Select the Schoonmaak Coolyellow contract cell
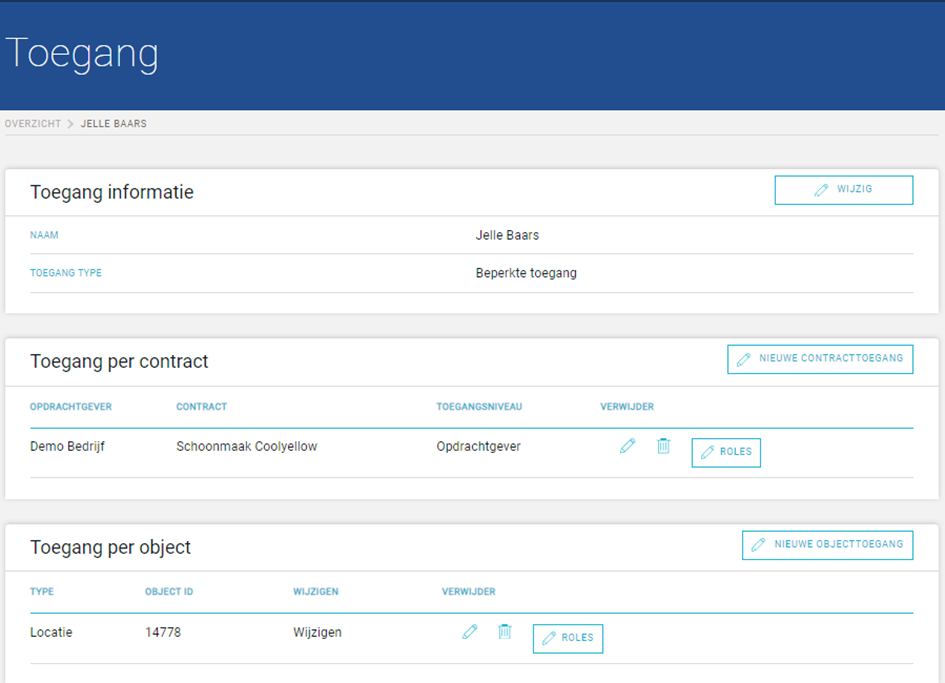 [x=246, y=447]
